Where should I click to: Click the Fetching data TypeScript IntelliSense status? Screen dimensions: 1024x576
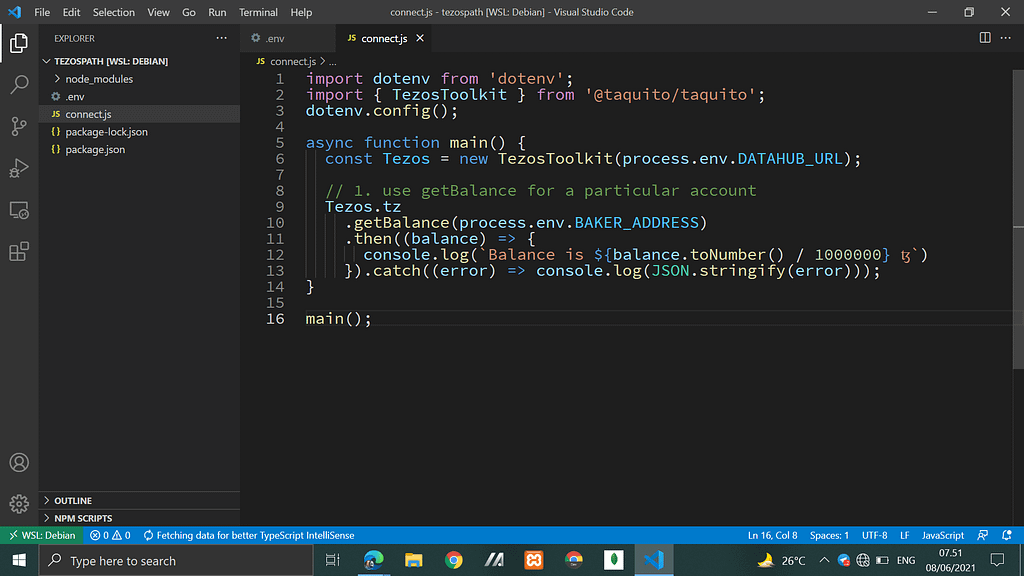tap(249, 535)
